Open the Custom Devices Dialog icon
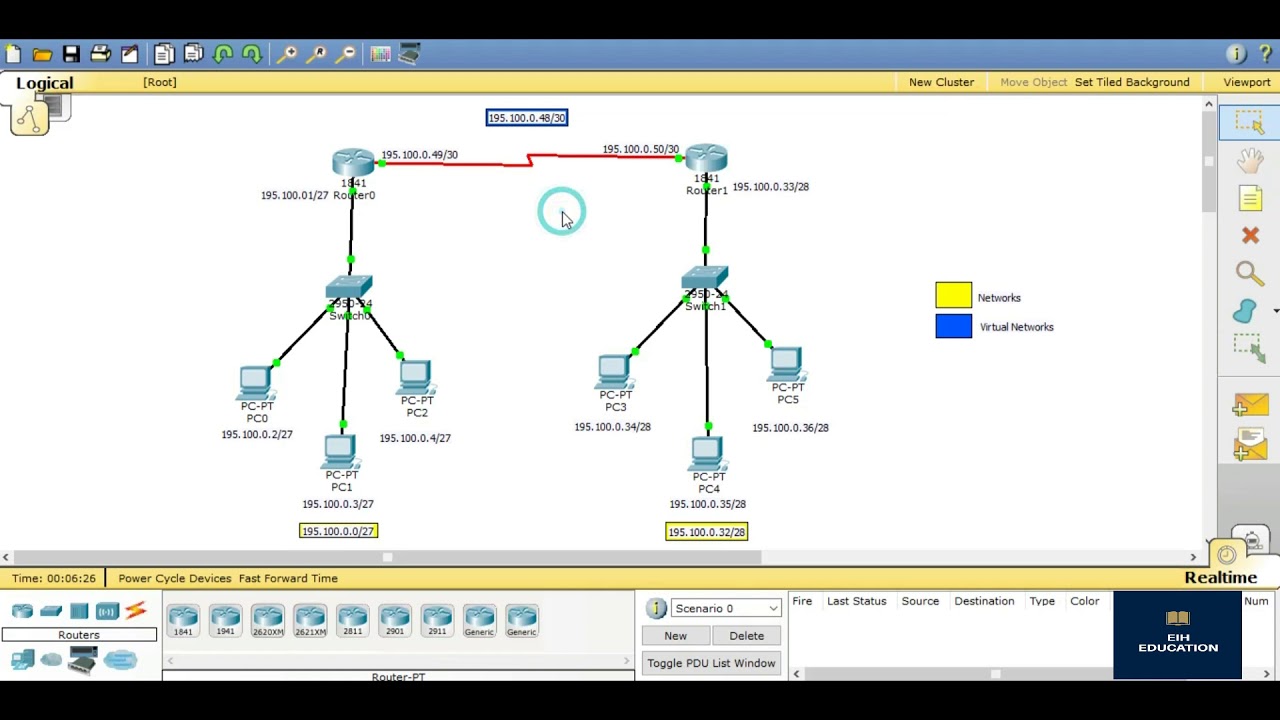This screenshot has width=1280, height=720. click(x=410, y=54)
